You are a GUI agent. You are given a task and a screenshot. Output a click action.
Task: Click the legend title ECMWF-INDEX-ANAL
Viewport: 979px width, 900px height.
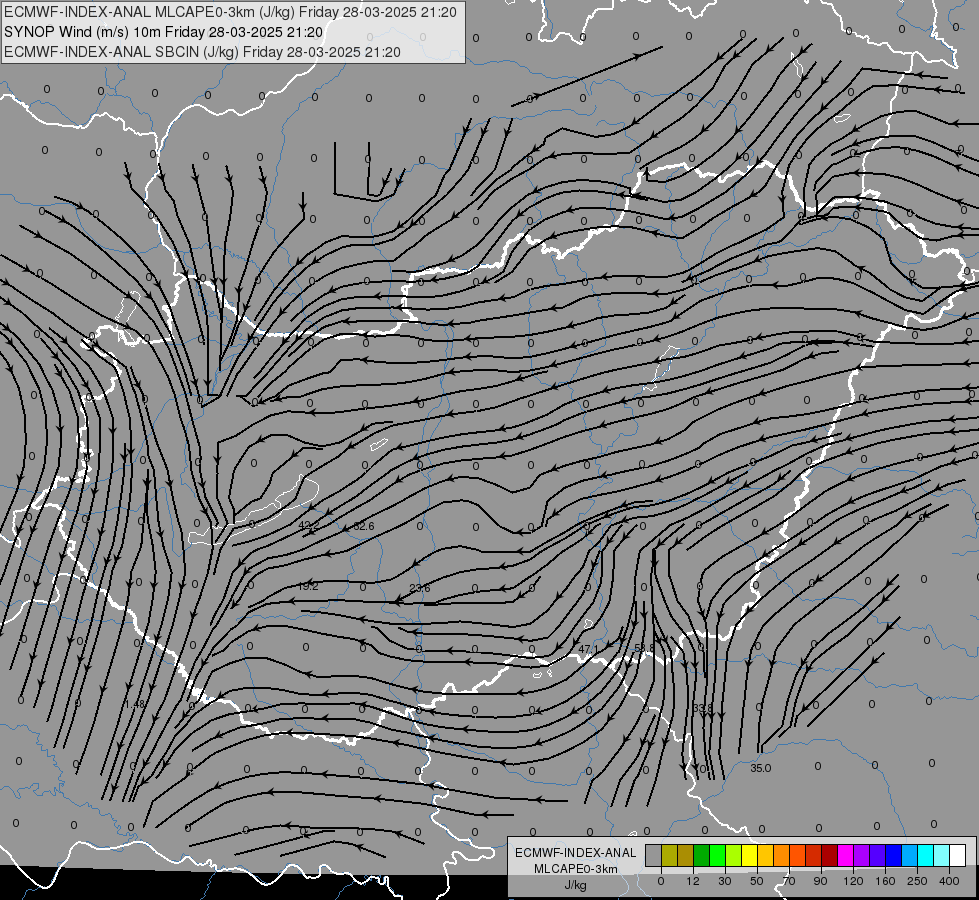pos(576,853)
